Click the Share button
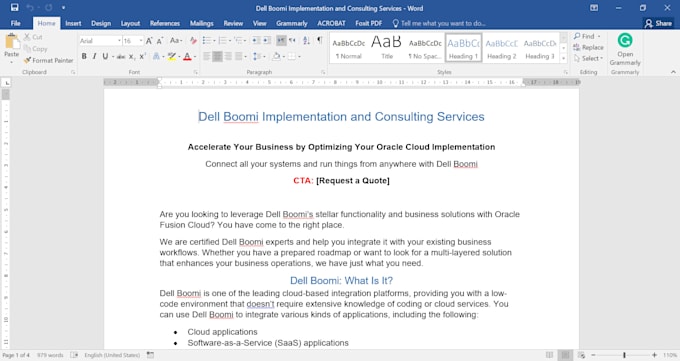The width and height of the screenshot is (680, 361). (x=658, y=23)
